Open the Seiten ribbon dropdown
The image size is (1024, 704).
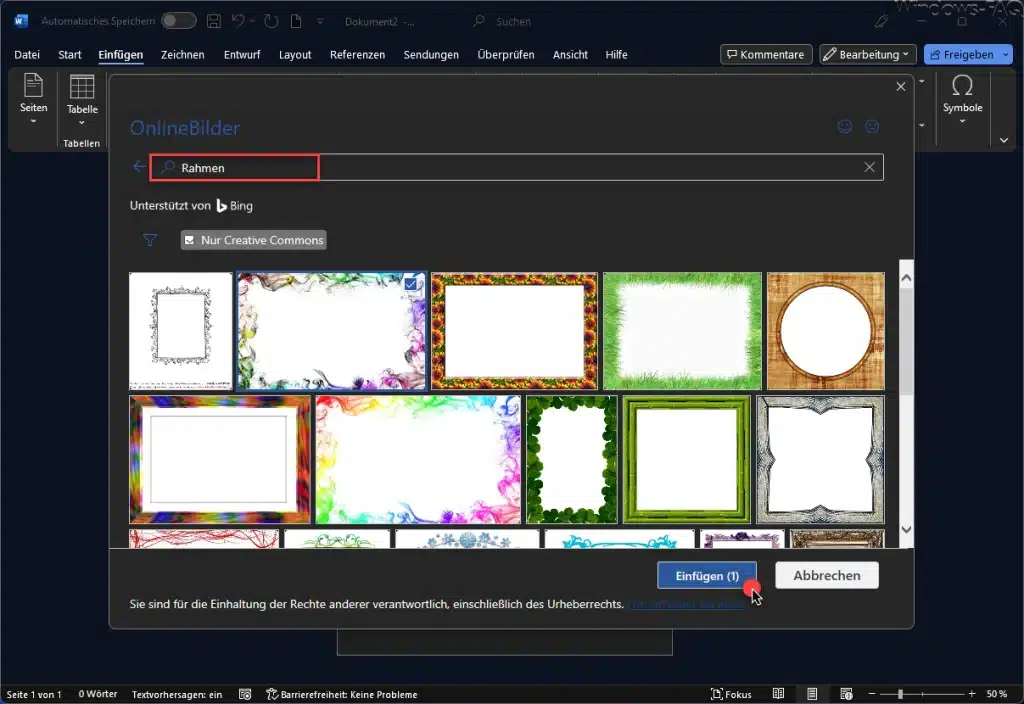click(x=33, y=99)
